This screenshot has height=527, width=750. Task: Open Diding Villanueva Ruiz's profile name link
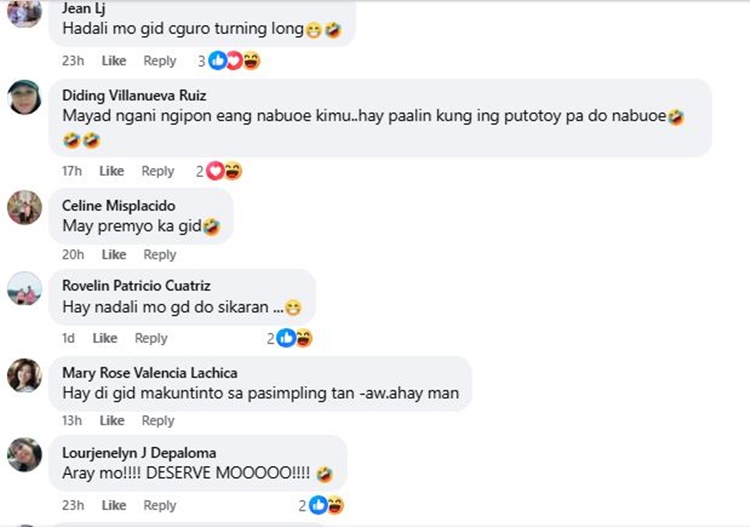(134, 95)
